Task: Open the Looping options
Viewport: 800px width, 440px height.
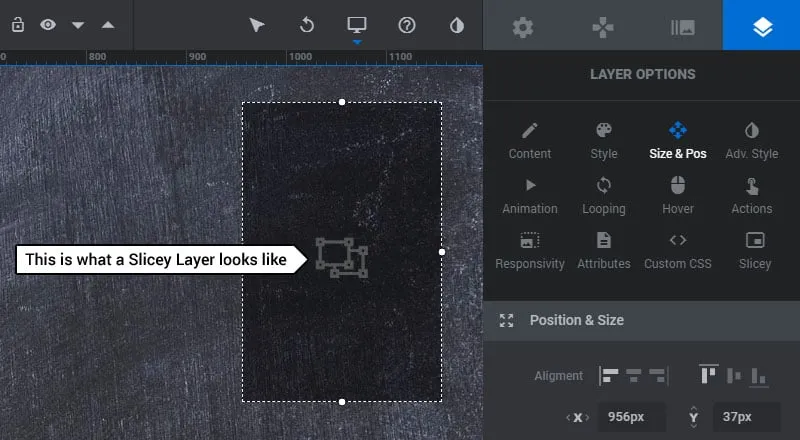Action: (x=604, y=195)
